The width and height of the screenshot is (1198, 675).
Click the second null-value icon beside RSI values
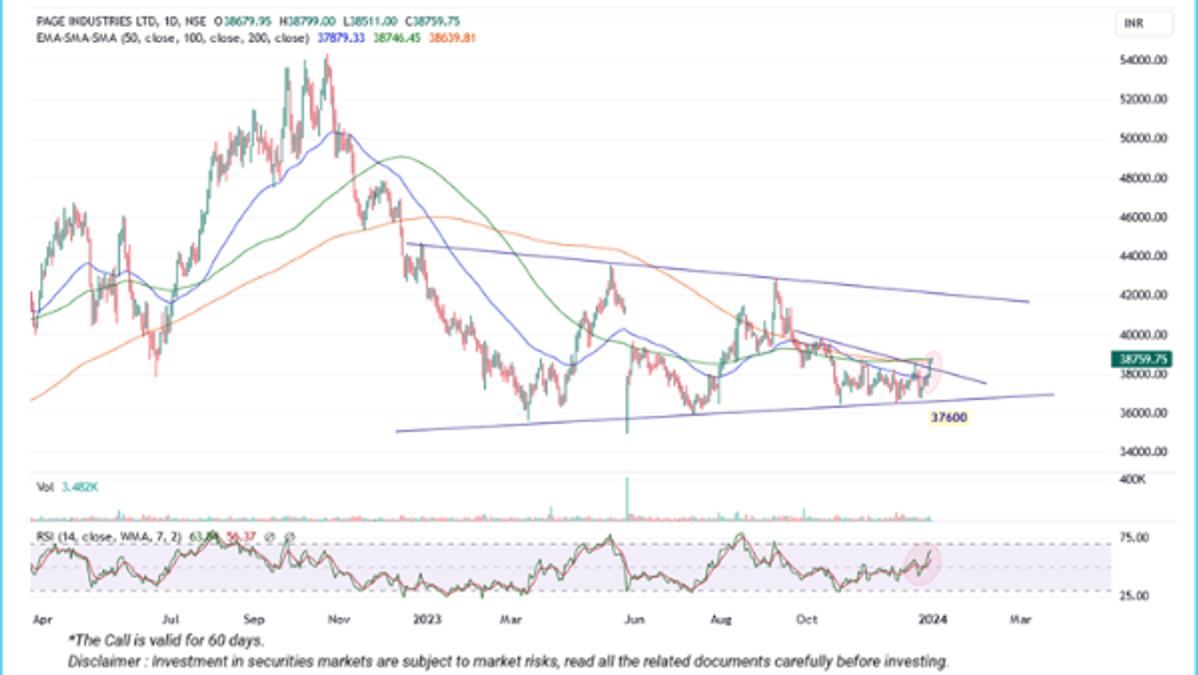289,538
